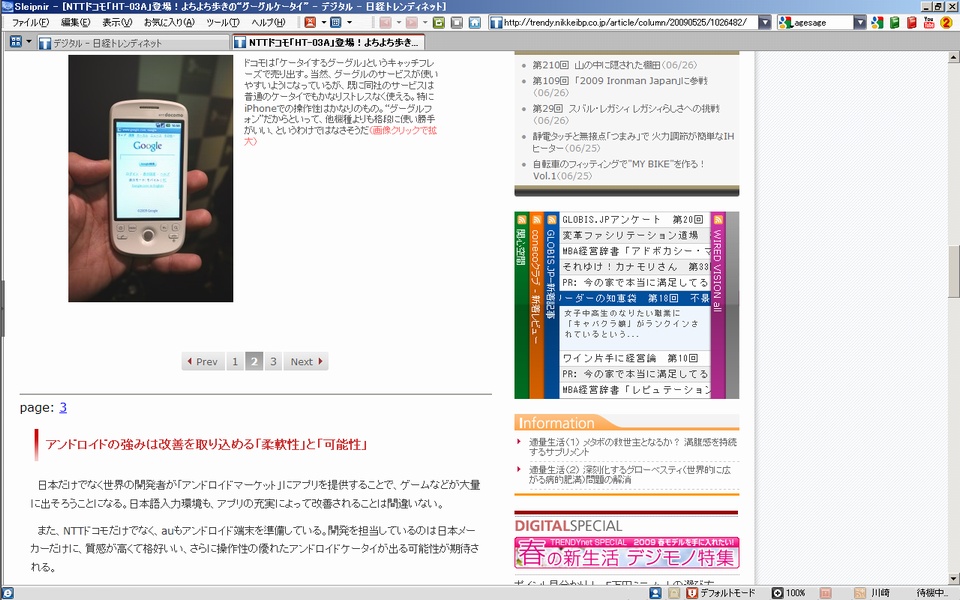960x600 pixels.
Task: Go to home page via house icon
Action: click(474, 23)
